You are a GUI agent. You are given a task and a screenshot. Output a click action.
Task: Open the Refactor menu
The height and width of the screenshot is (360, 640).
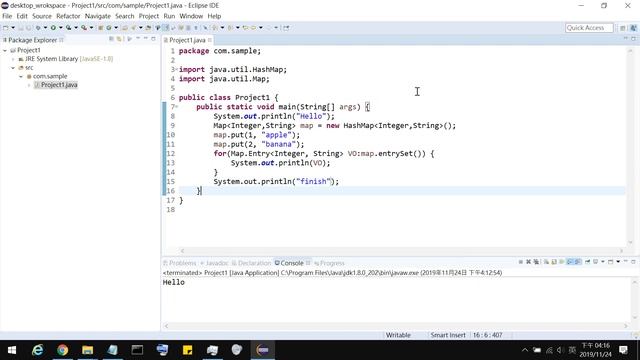pos(68,16)
